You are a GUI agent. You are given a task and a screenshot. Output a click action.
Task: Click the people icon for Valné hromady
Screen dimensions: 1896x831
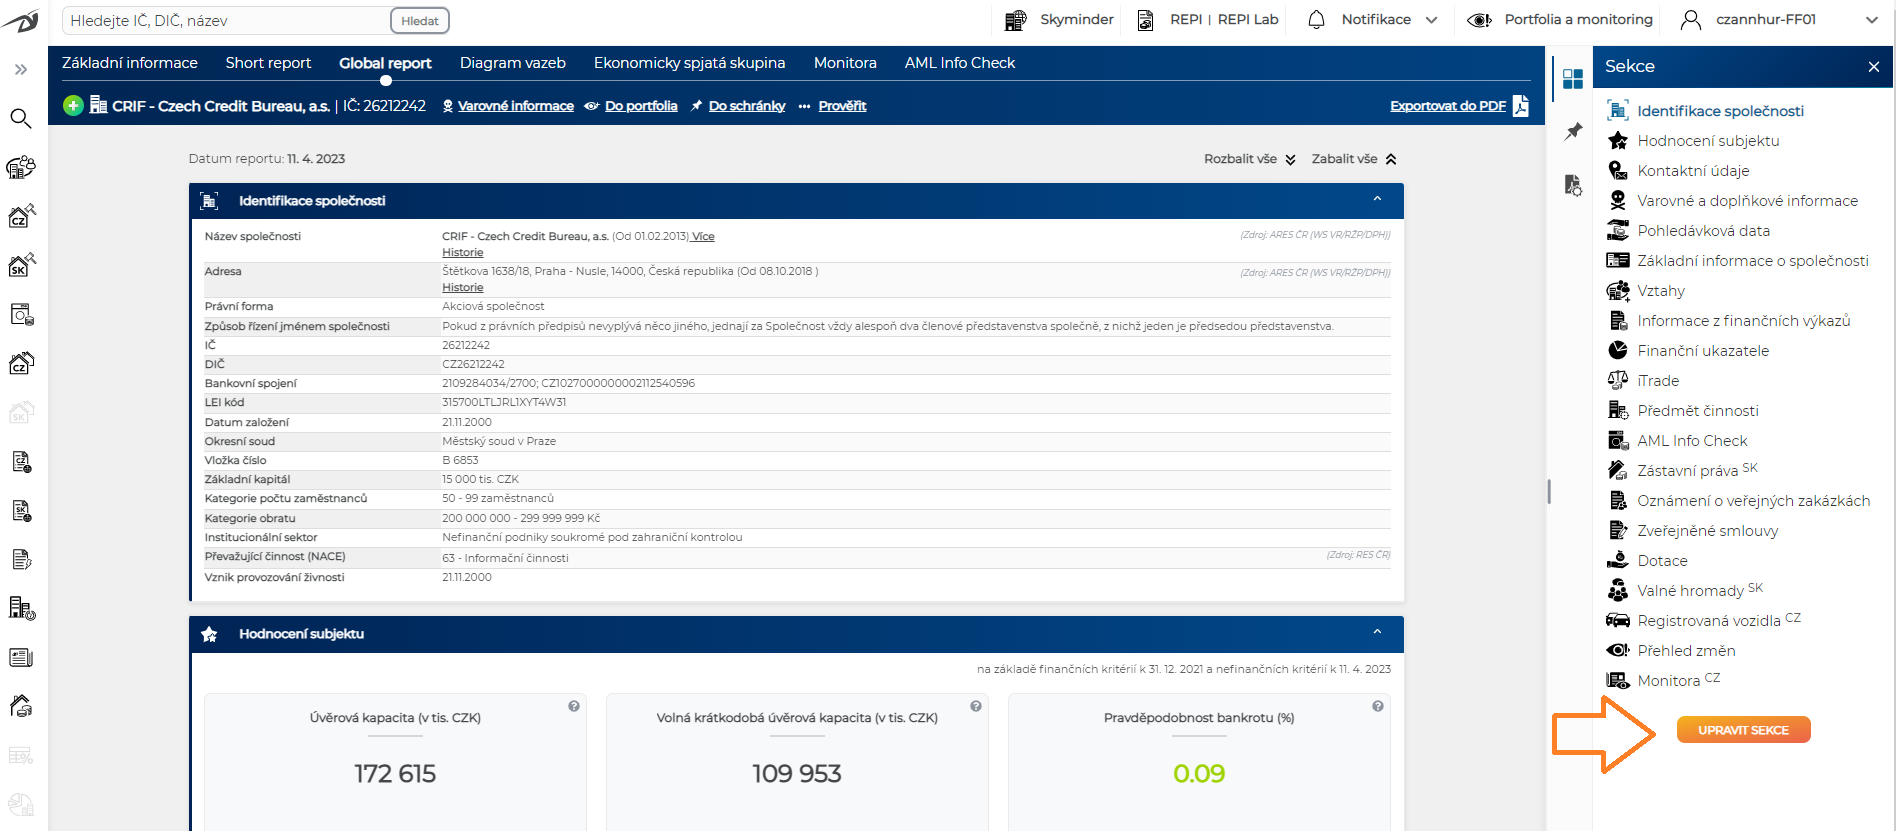(1617, 591)
